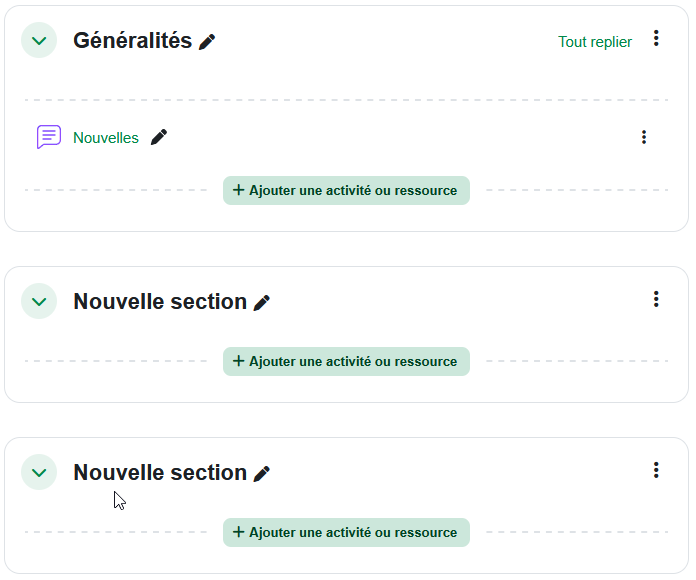Image resolution: width=696 pixels, height=580 pixels.
Task: Open the Généralités section three-dot menu
Action: tap(656, 39)
